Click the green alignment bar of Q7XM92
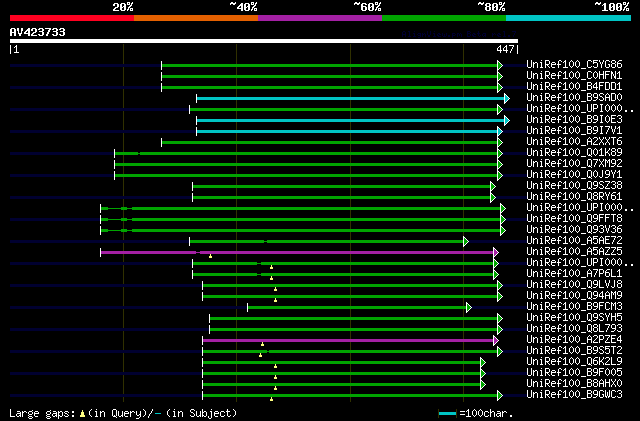The height and width of the screenshot is (421, 640). click(306, 165)
